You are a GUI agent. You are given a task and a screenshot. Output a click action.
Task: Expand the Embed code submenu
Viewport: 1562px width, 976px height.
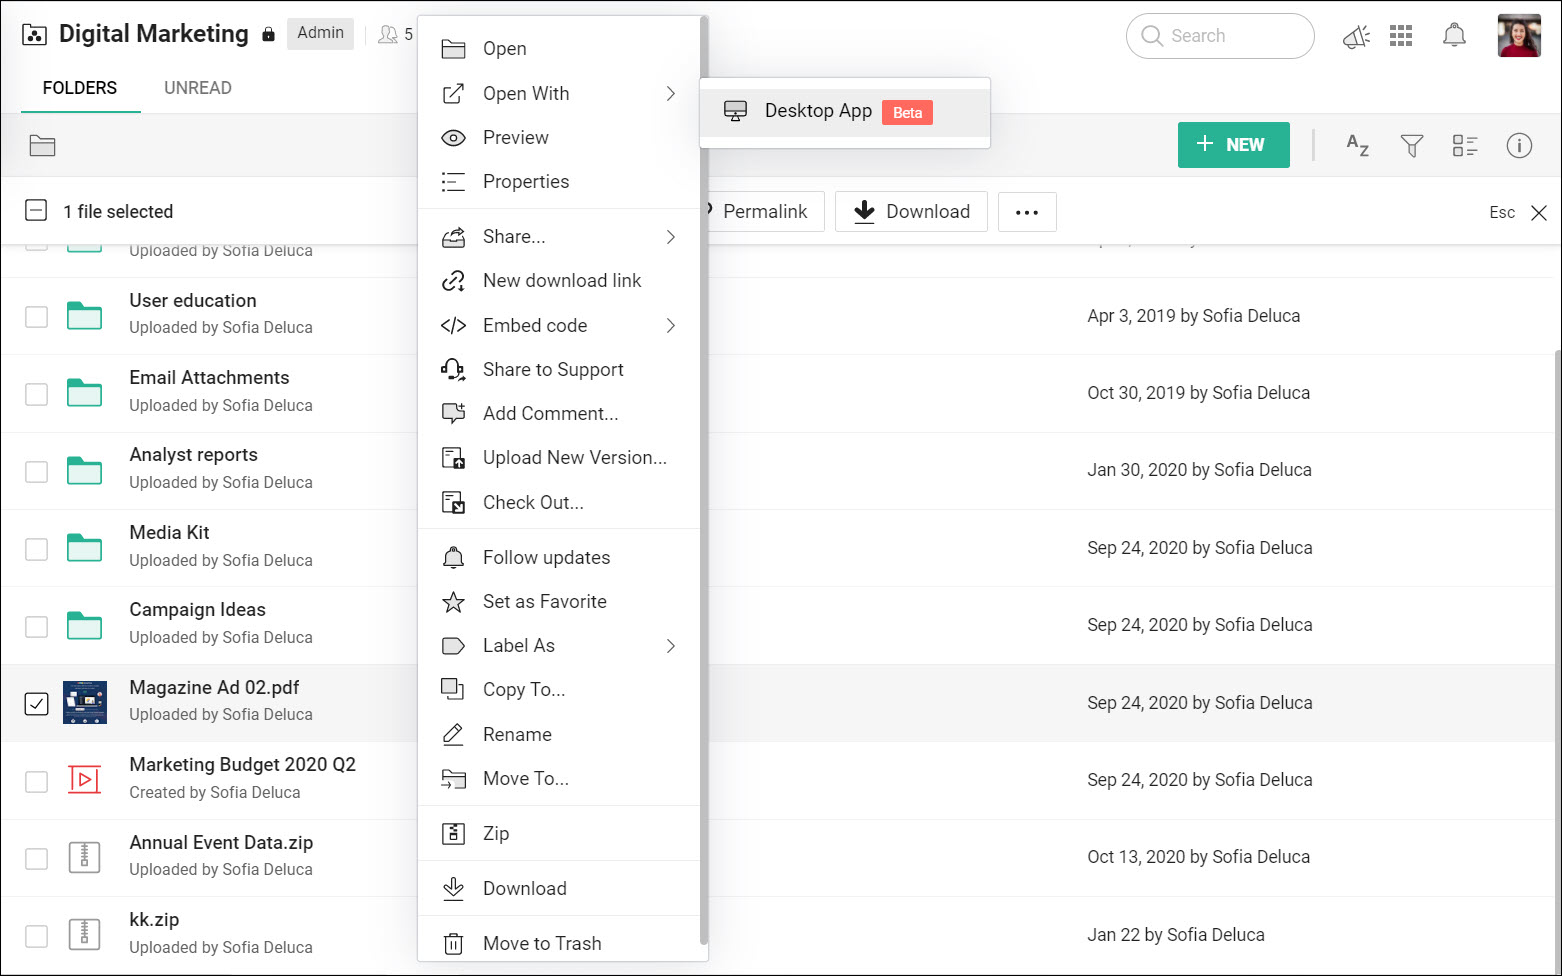[x=560, y=325]
